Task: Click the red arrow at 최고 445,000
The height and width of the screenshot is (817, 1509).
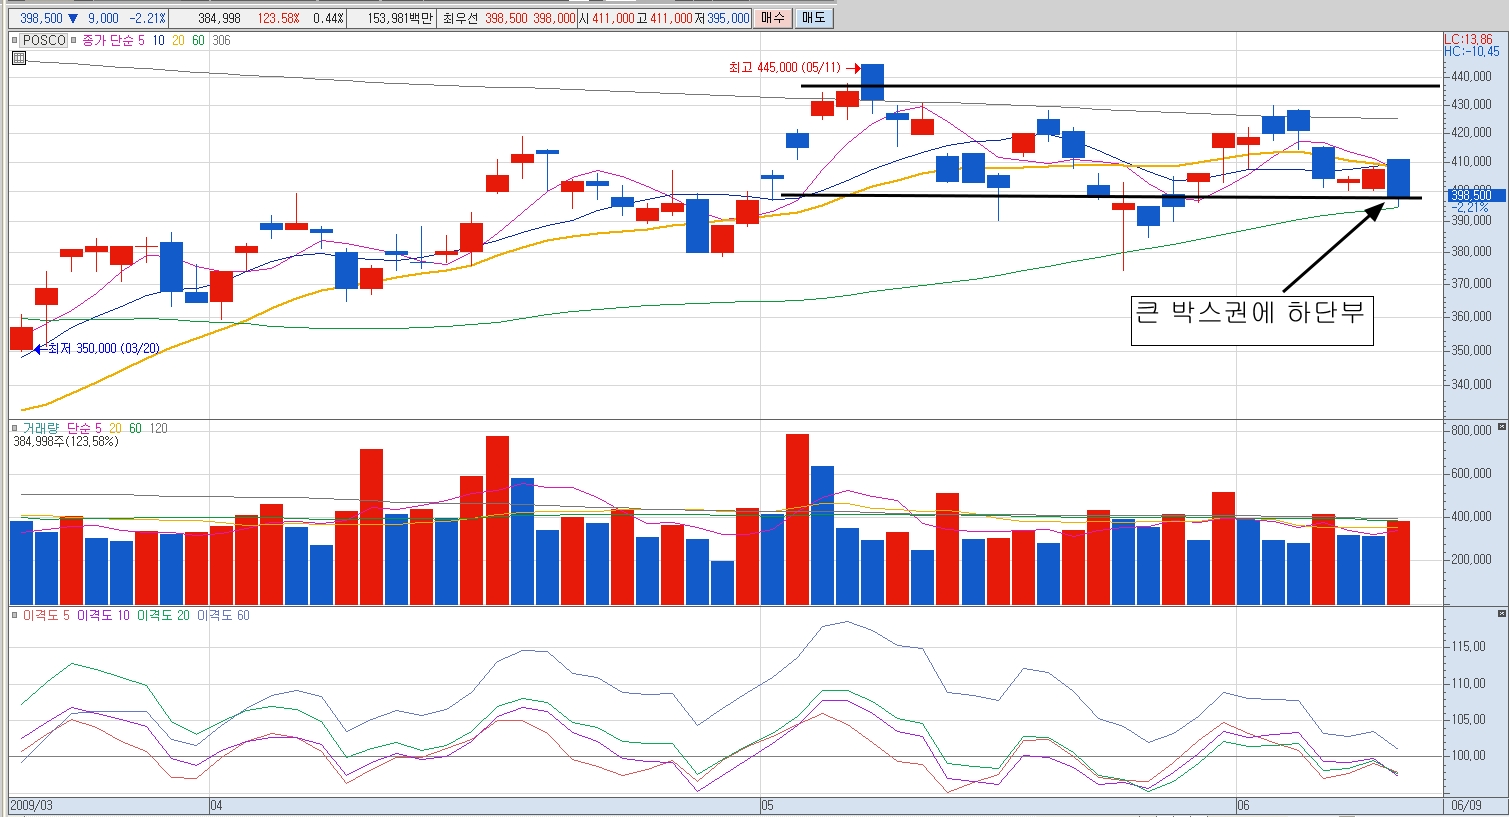Action: click(x=853, y=68)
